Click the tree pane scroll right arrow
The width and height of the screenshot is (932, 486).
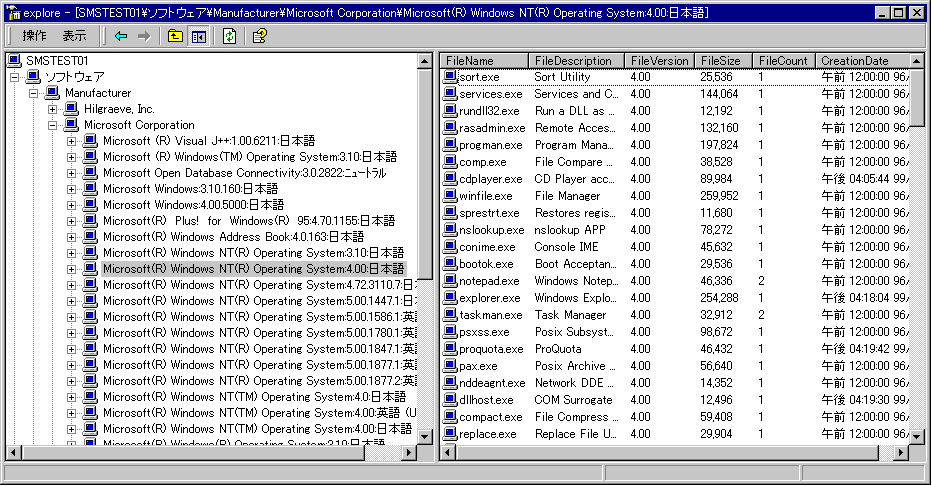coord(408,453)
